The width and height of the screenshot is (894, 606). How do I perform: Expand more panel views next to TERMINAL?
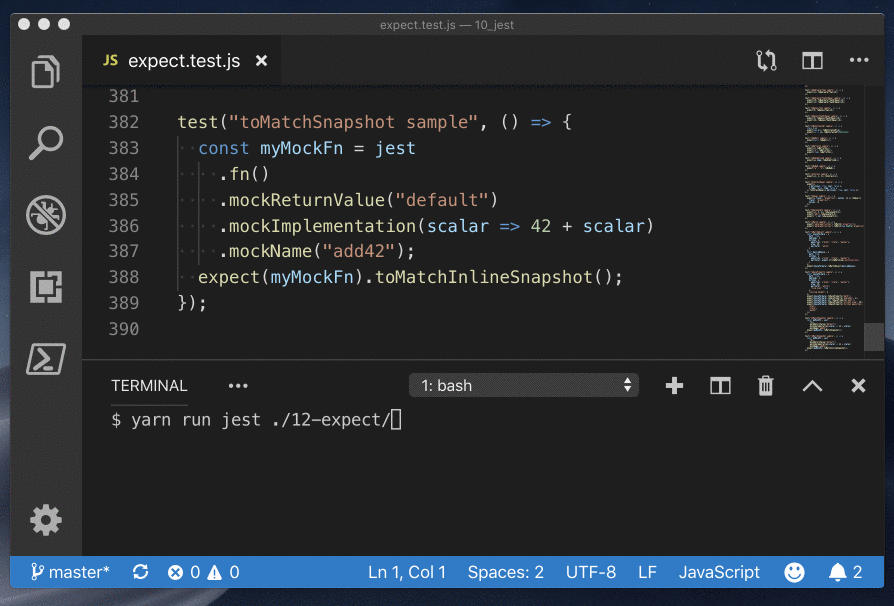(x=237, y=386)
